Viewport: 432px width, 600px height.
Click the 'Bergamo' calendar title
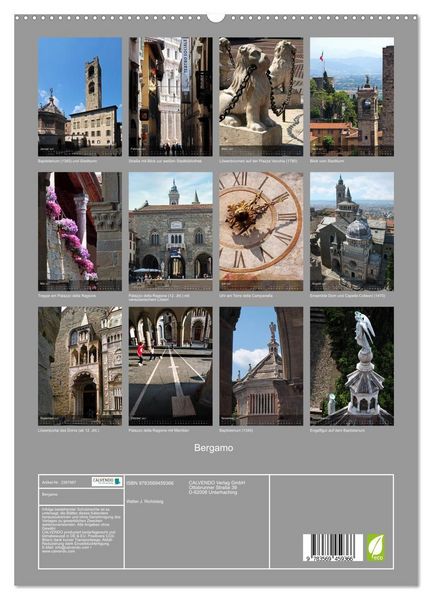click(214, 448)
